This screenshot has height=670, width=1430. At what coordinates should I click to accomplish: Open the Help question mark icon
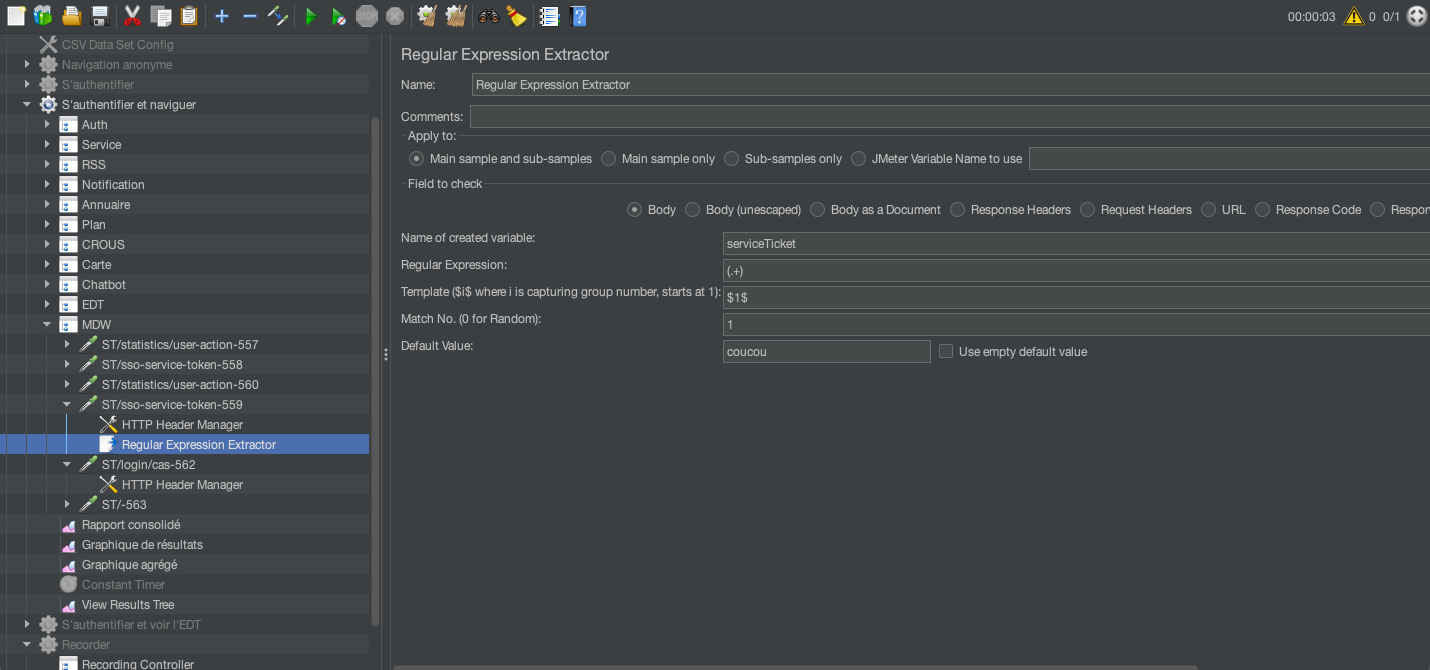point(578,16)
